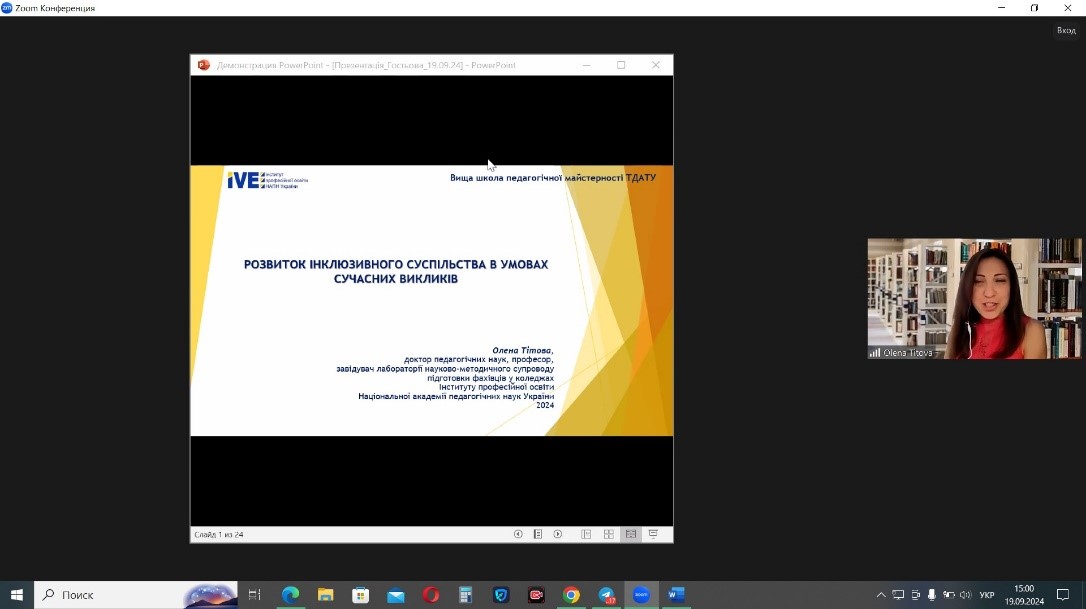Click the Zoom logo in title bar
1086x609 pixels.
[x=7, y=8]
